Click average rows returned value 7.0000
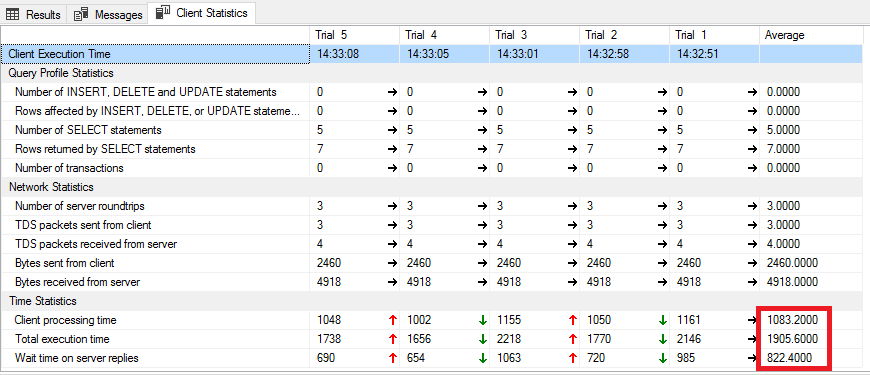 pos(783,149)
